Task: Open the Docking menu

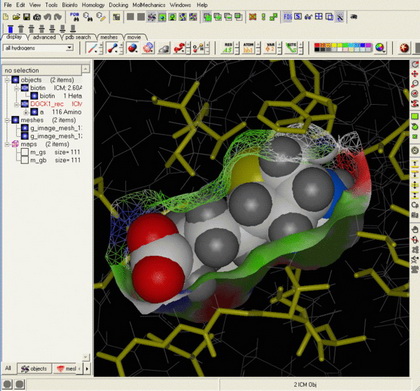Action: [x=118, y=5]
